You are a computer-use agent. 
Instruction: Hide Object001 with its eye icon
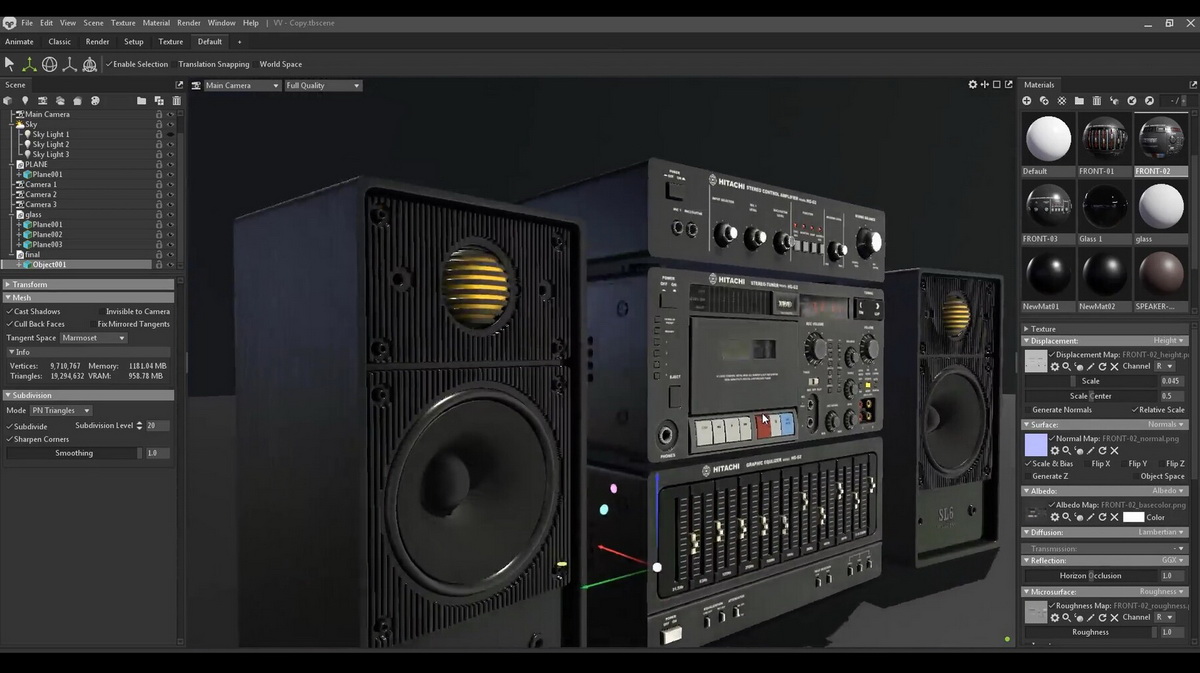coord(170,264)
